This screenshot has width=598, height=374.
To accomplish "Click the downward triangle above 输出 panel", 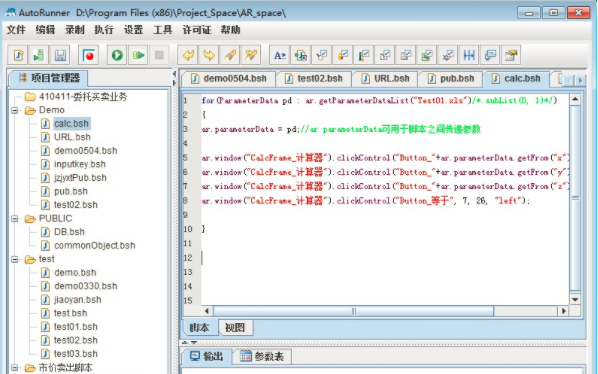I will 194,342.
